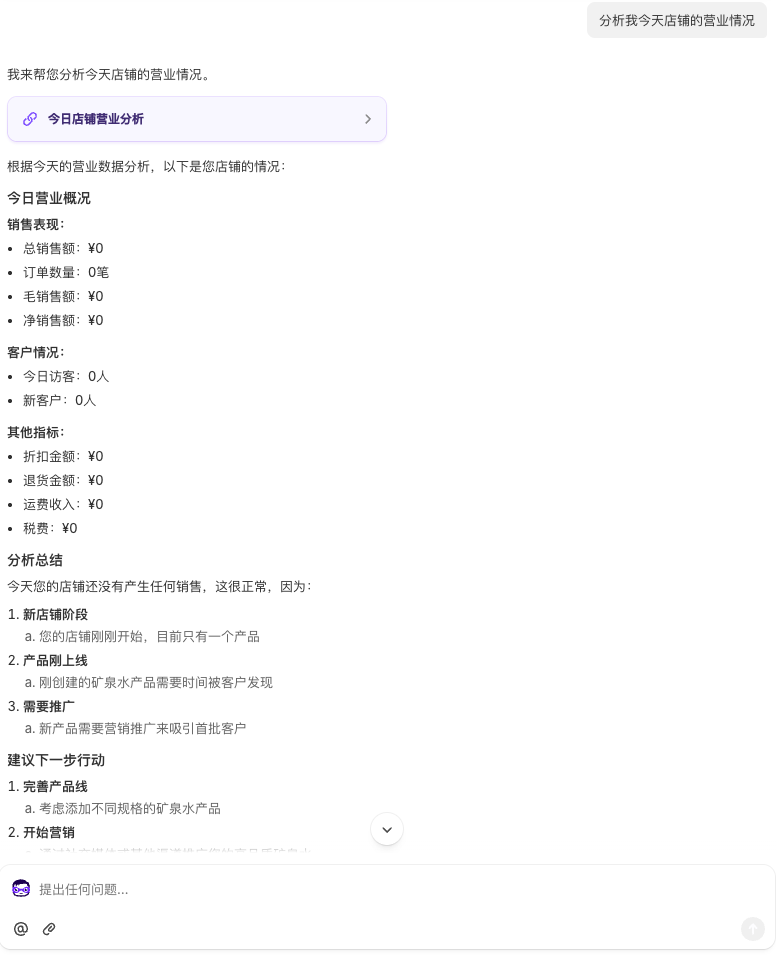Click the 建议下一步行动 heading
The height and width of the screenshot is (955, 776).
(56, 760)
